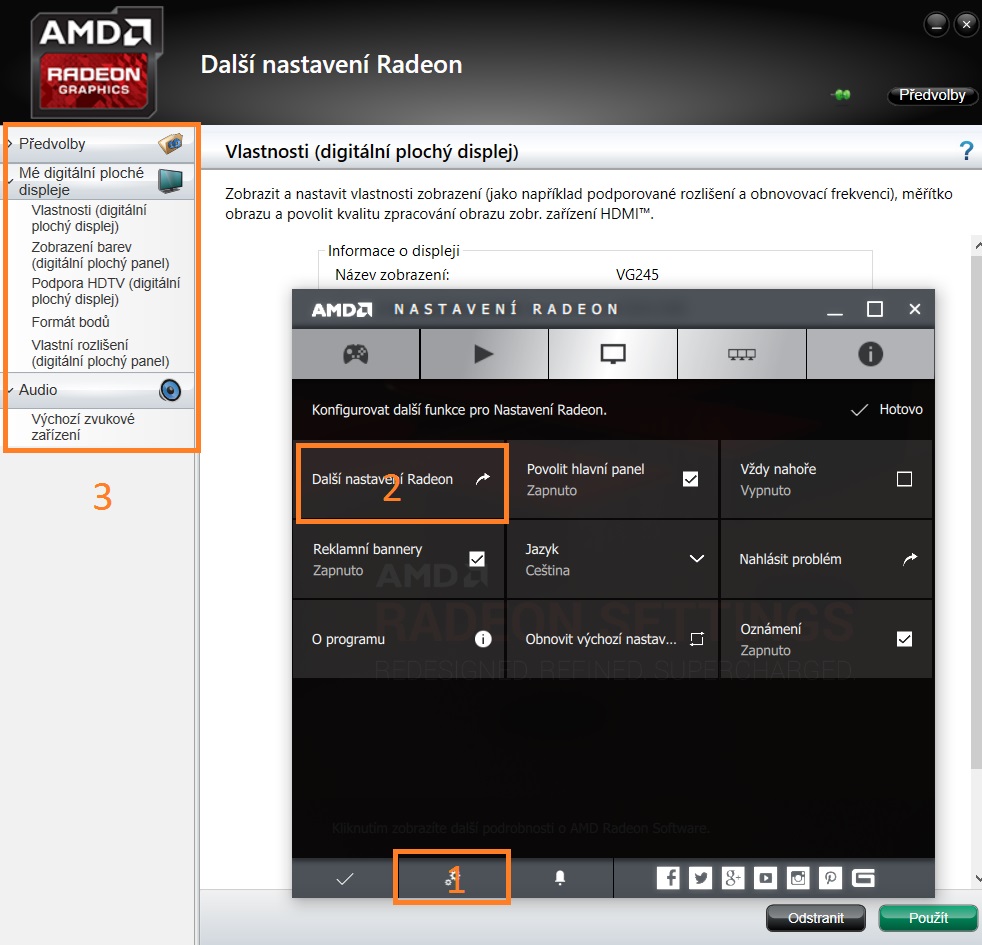The height and width of the screenshot is (945, 982).
Task: Open the Eyefinity multi-display tab
Action: [x=742, y=354]
